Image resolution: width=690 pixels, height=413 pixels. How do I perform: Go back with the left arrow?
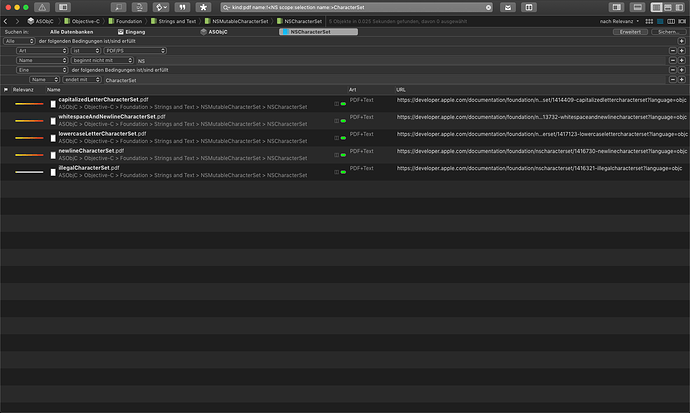(x=5, y=21)
